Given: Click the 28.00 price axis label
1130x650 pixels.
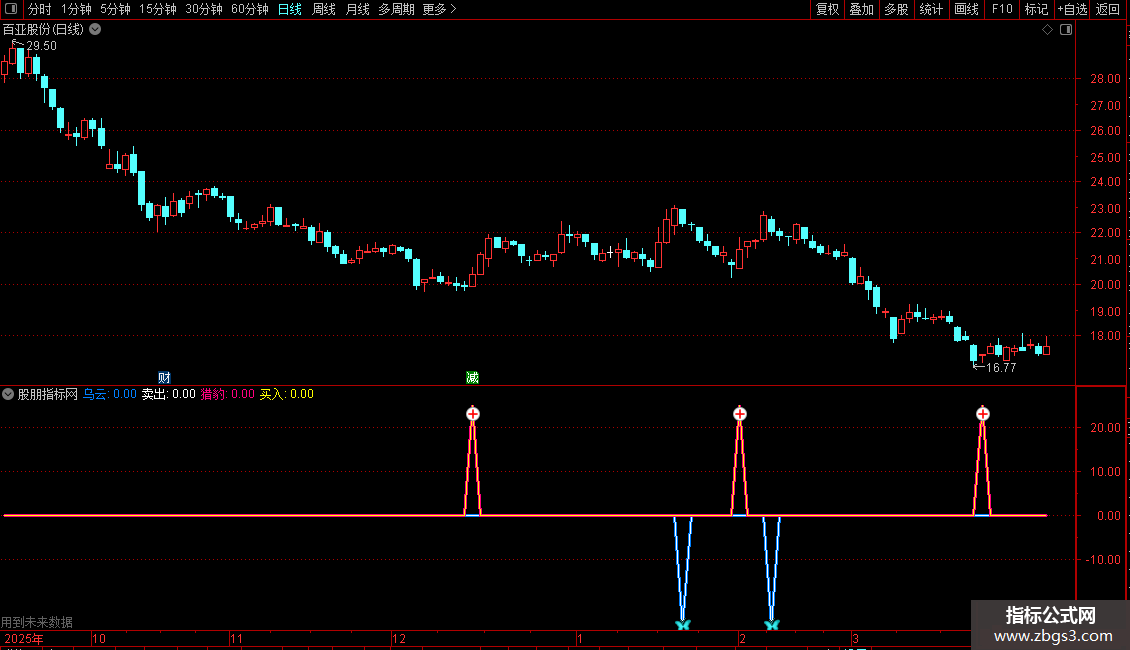Looking at the screenshot, I should pyautogui.click(x=1105, y=79).
